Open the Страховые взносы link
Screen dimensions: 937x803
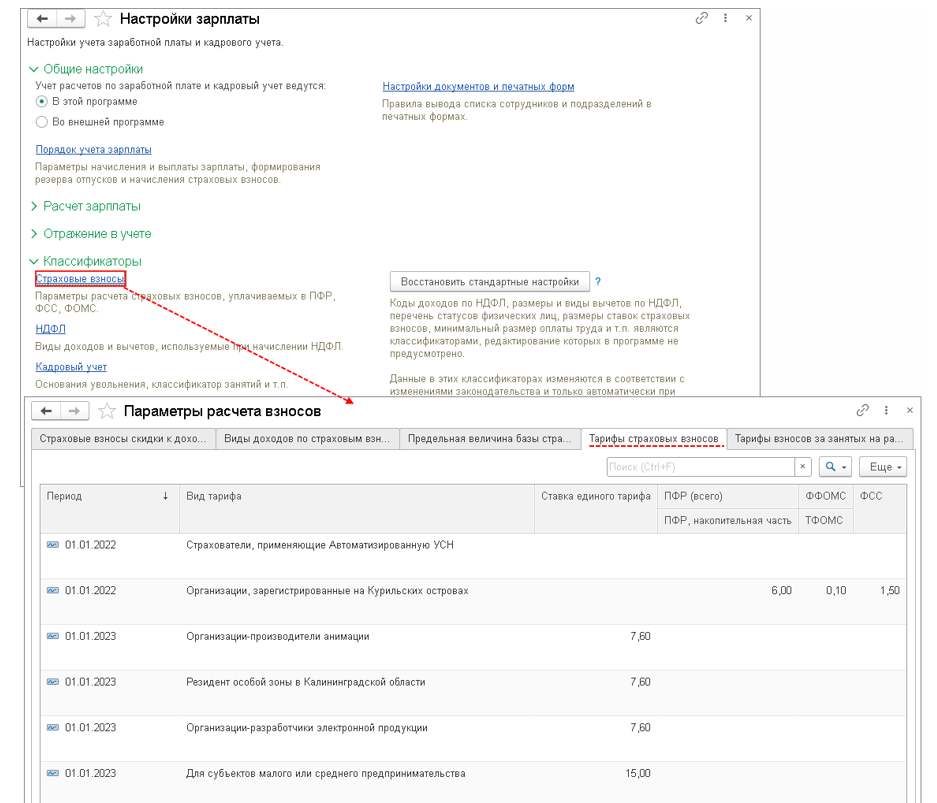pos(80,278)
